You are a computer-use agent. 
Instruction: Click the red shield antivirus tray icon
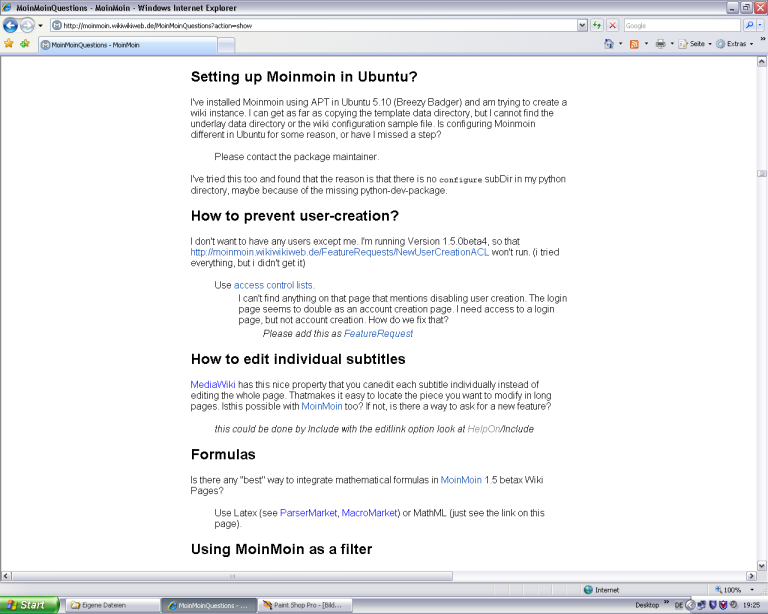(723, 605)
